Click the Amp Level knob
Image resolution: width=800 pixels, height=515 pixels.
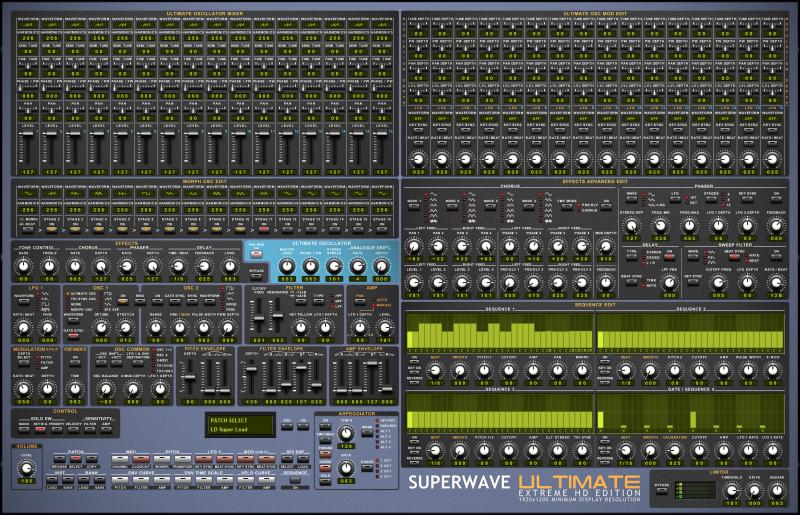(x=385, y=328)
